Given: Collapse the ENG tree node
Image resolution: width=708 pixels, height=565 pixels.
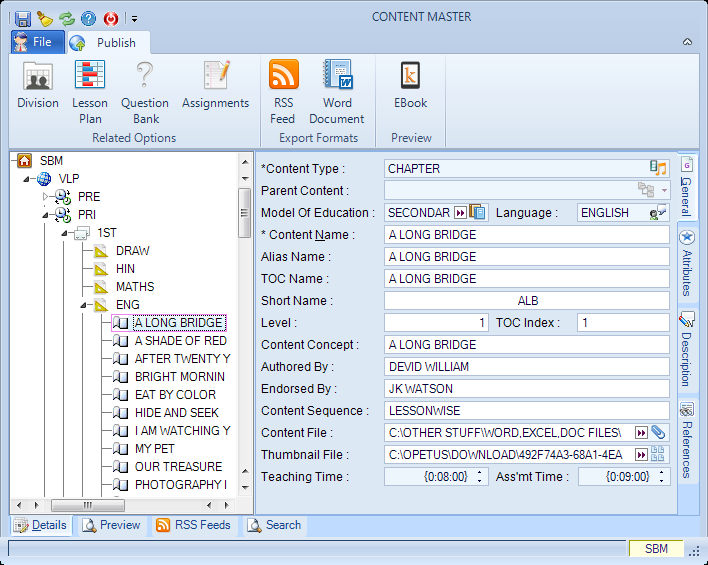Looking at the screenshot, I should coord(84,305).
